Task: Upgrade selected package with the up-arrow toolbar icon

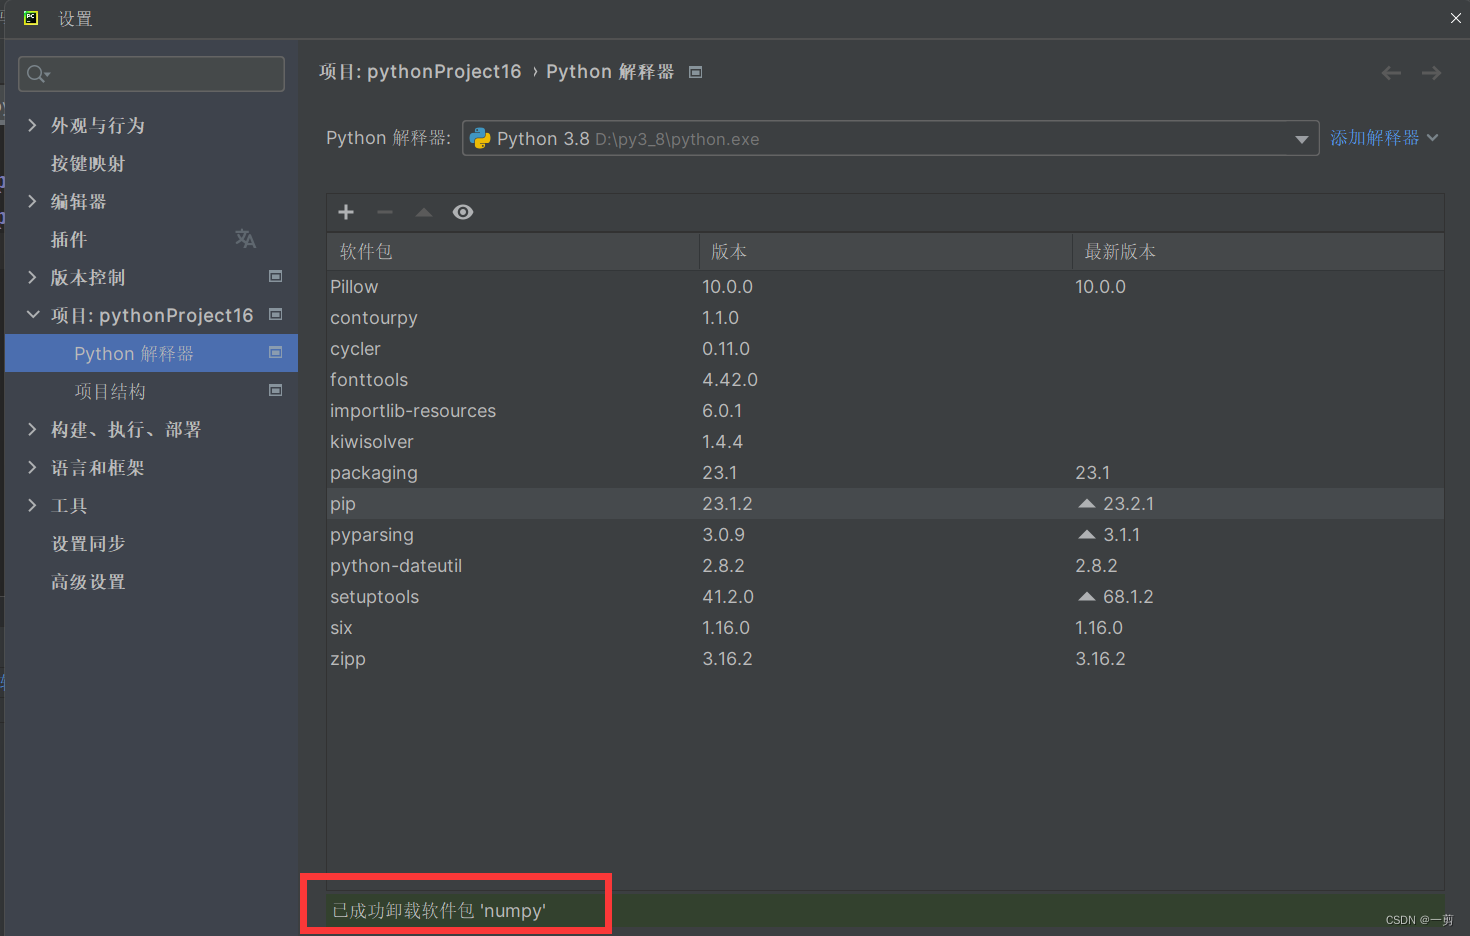Action: point(423,212)
